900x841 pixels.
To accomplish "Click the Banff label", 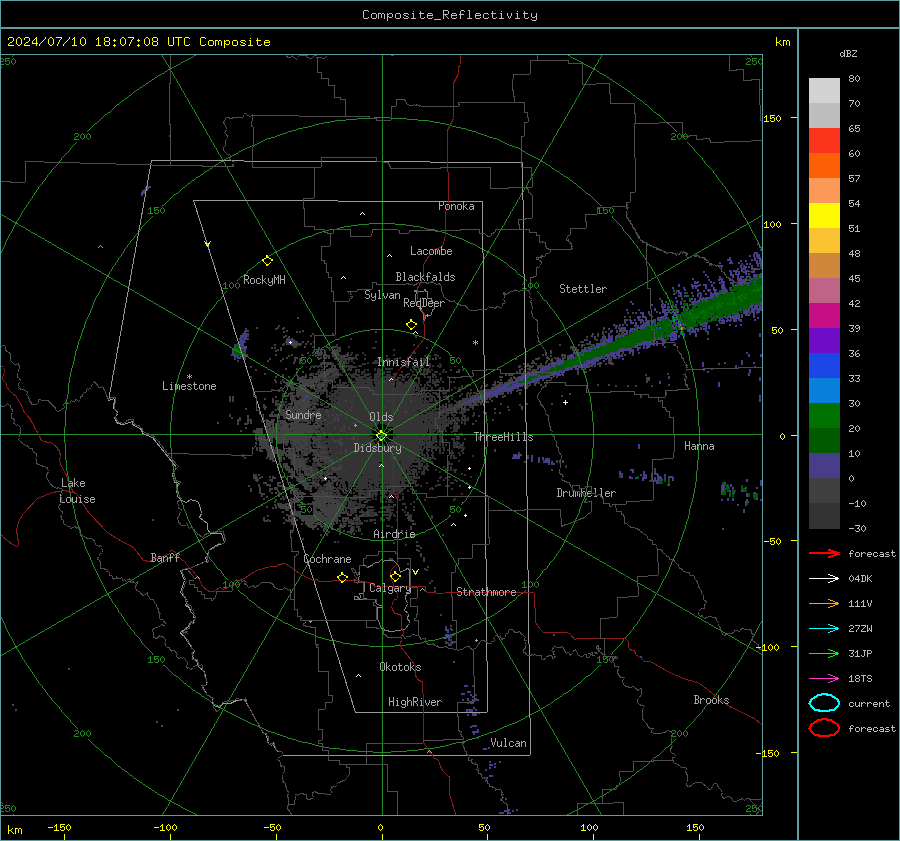I will click(x=165, y=558).
